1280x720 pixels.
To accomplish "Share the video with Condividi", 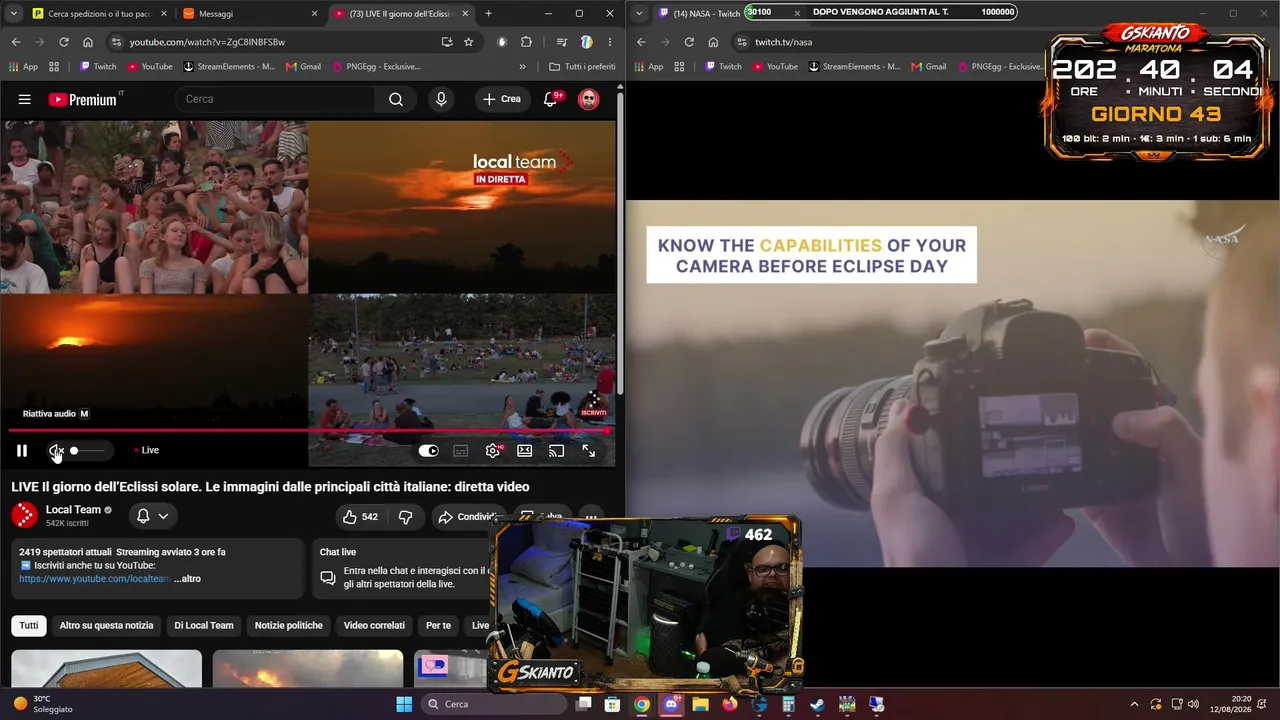I will 468,517.
